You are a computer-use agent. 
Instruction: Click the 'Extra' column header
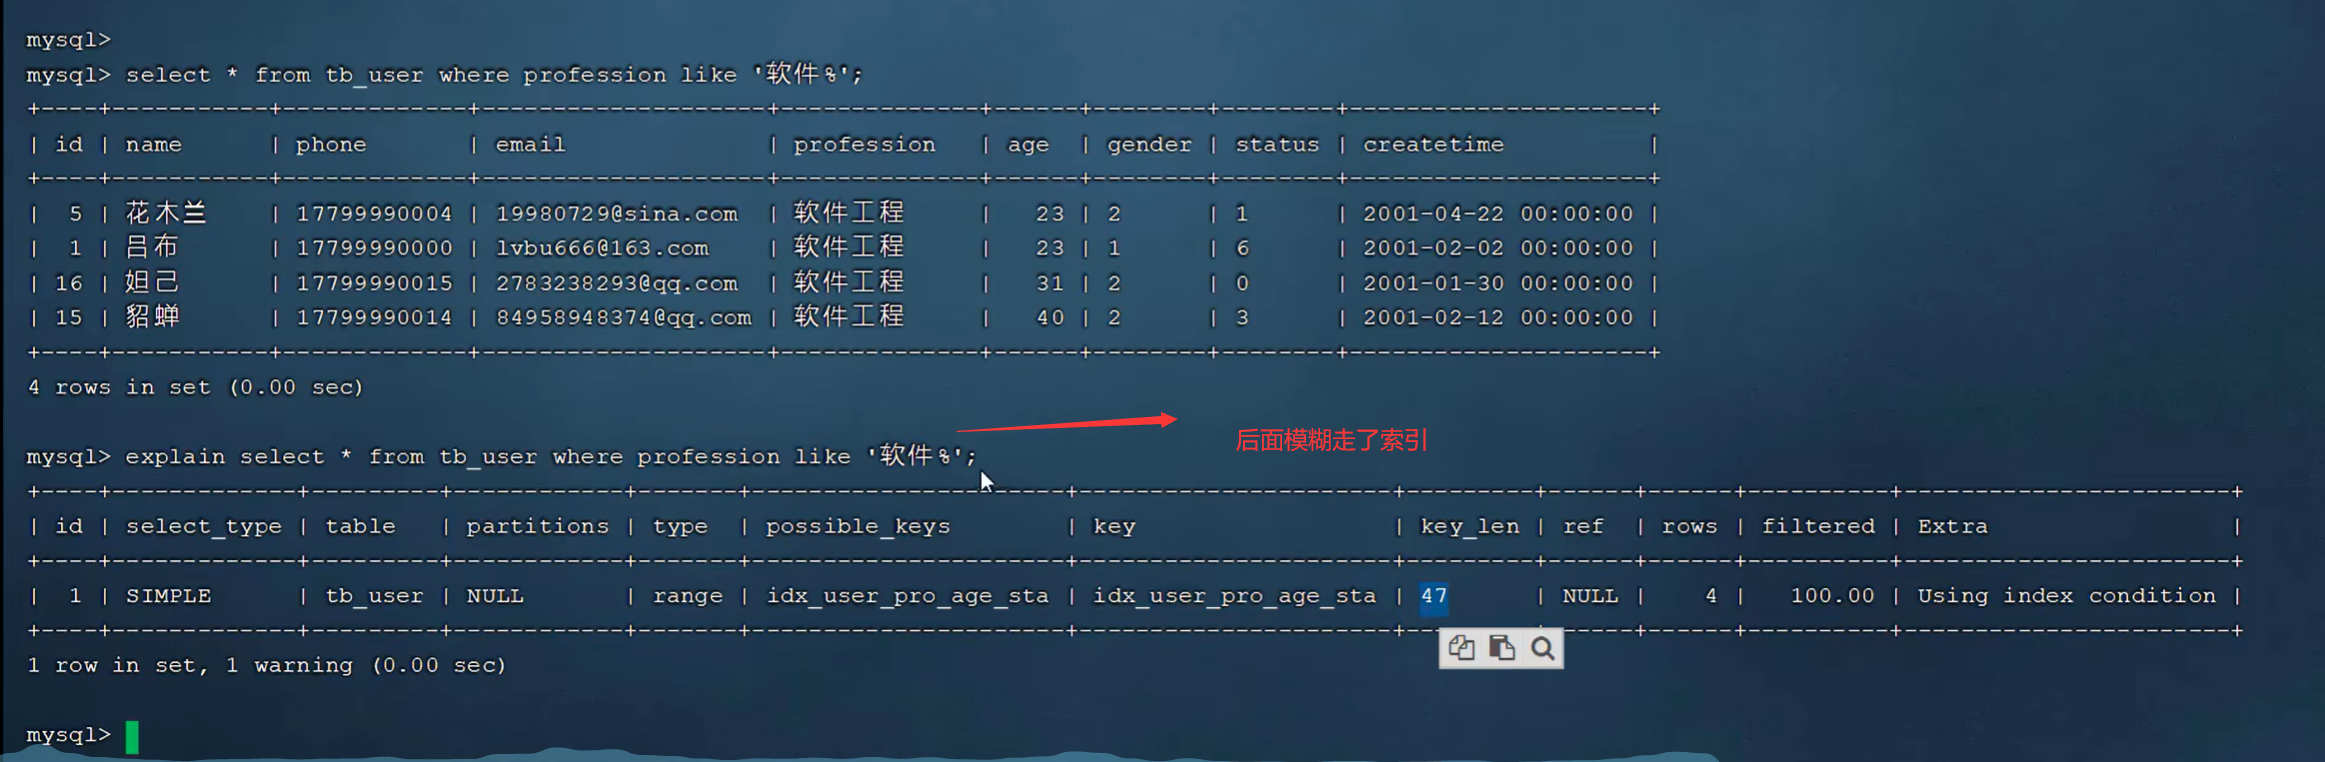point(1952,527)
